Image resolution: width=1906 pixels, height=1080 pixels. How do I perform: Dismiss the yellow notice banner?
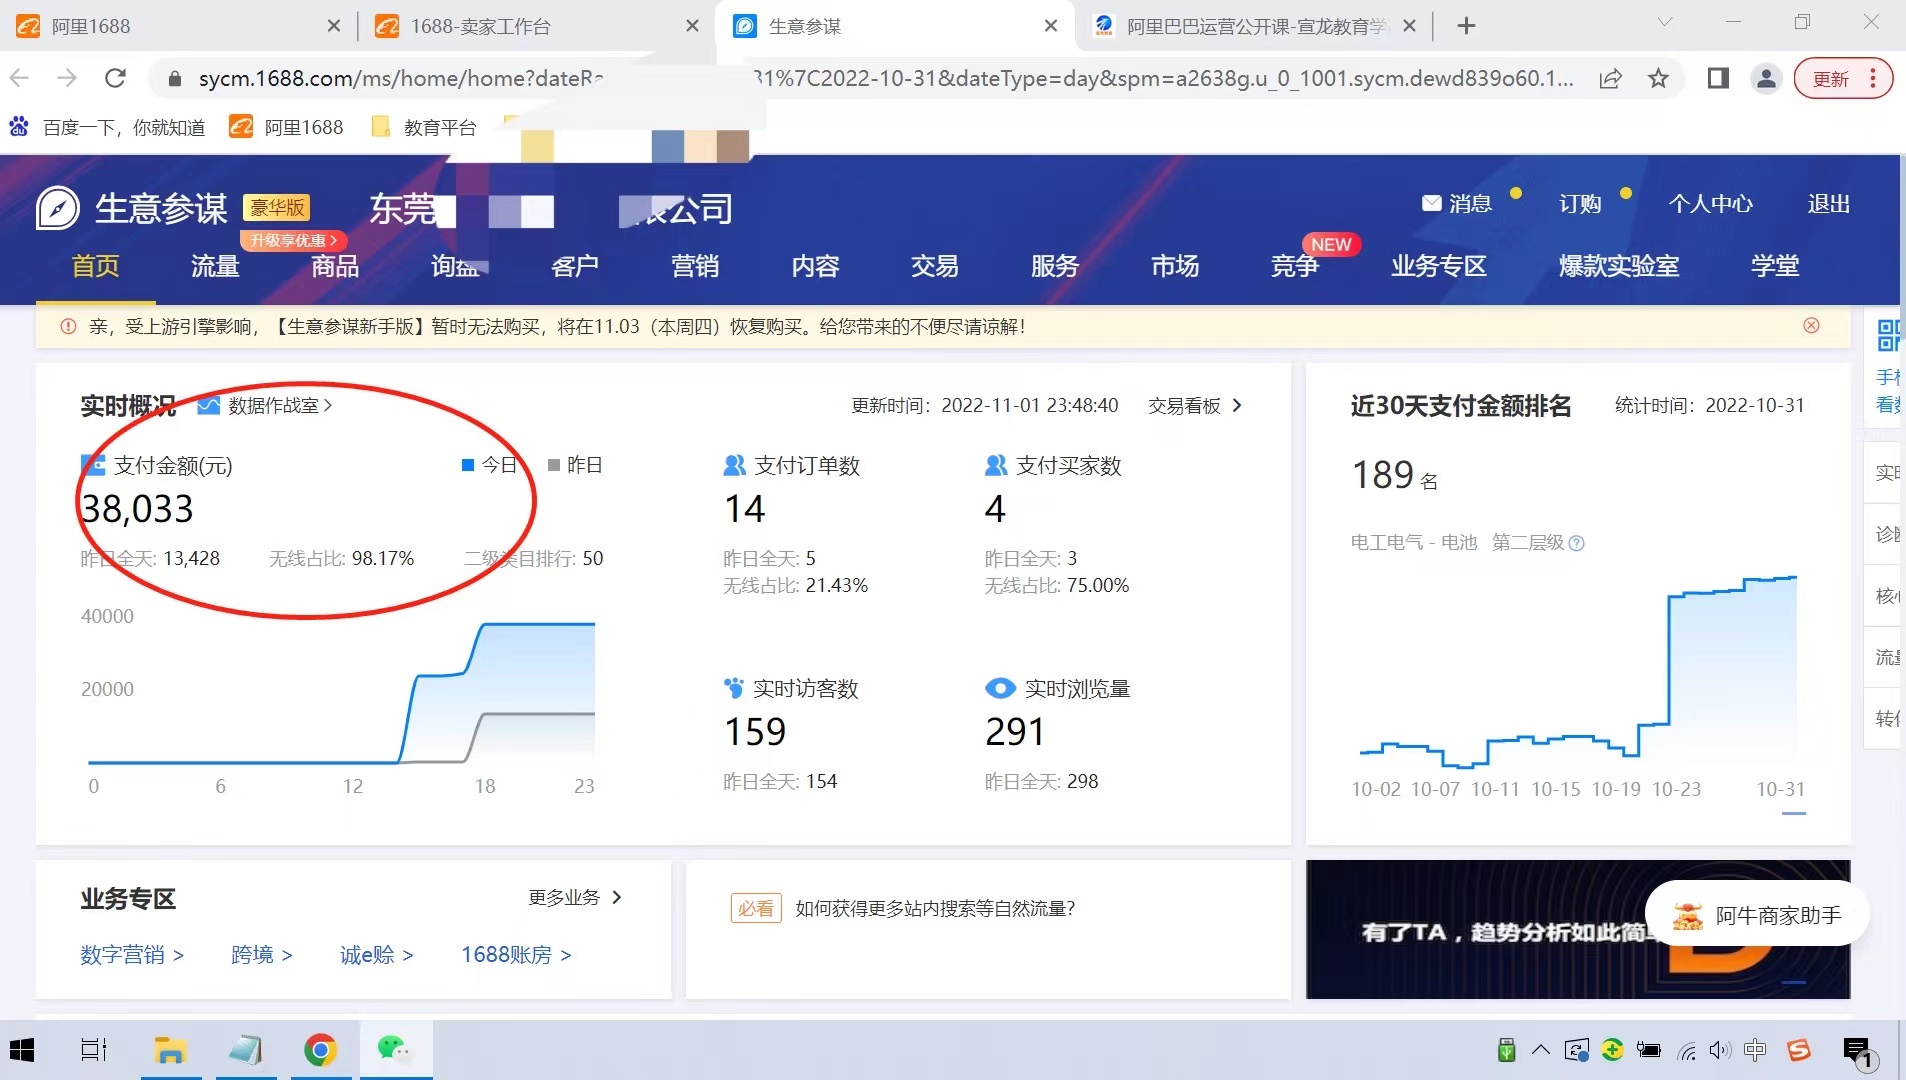coord(1811,326)
